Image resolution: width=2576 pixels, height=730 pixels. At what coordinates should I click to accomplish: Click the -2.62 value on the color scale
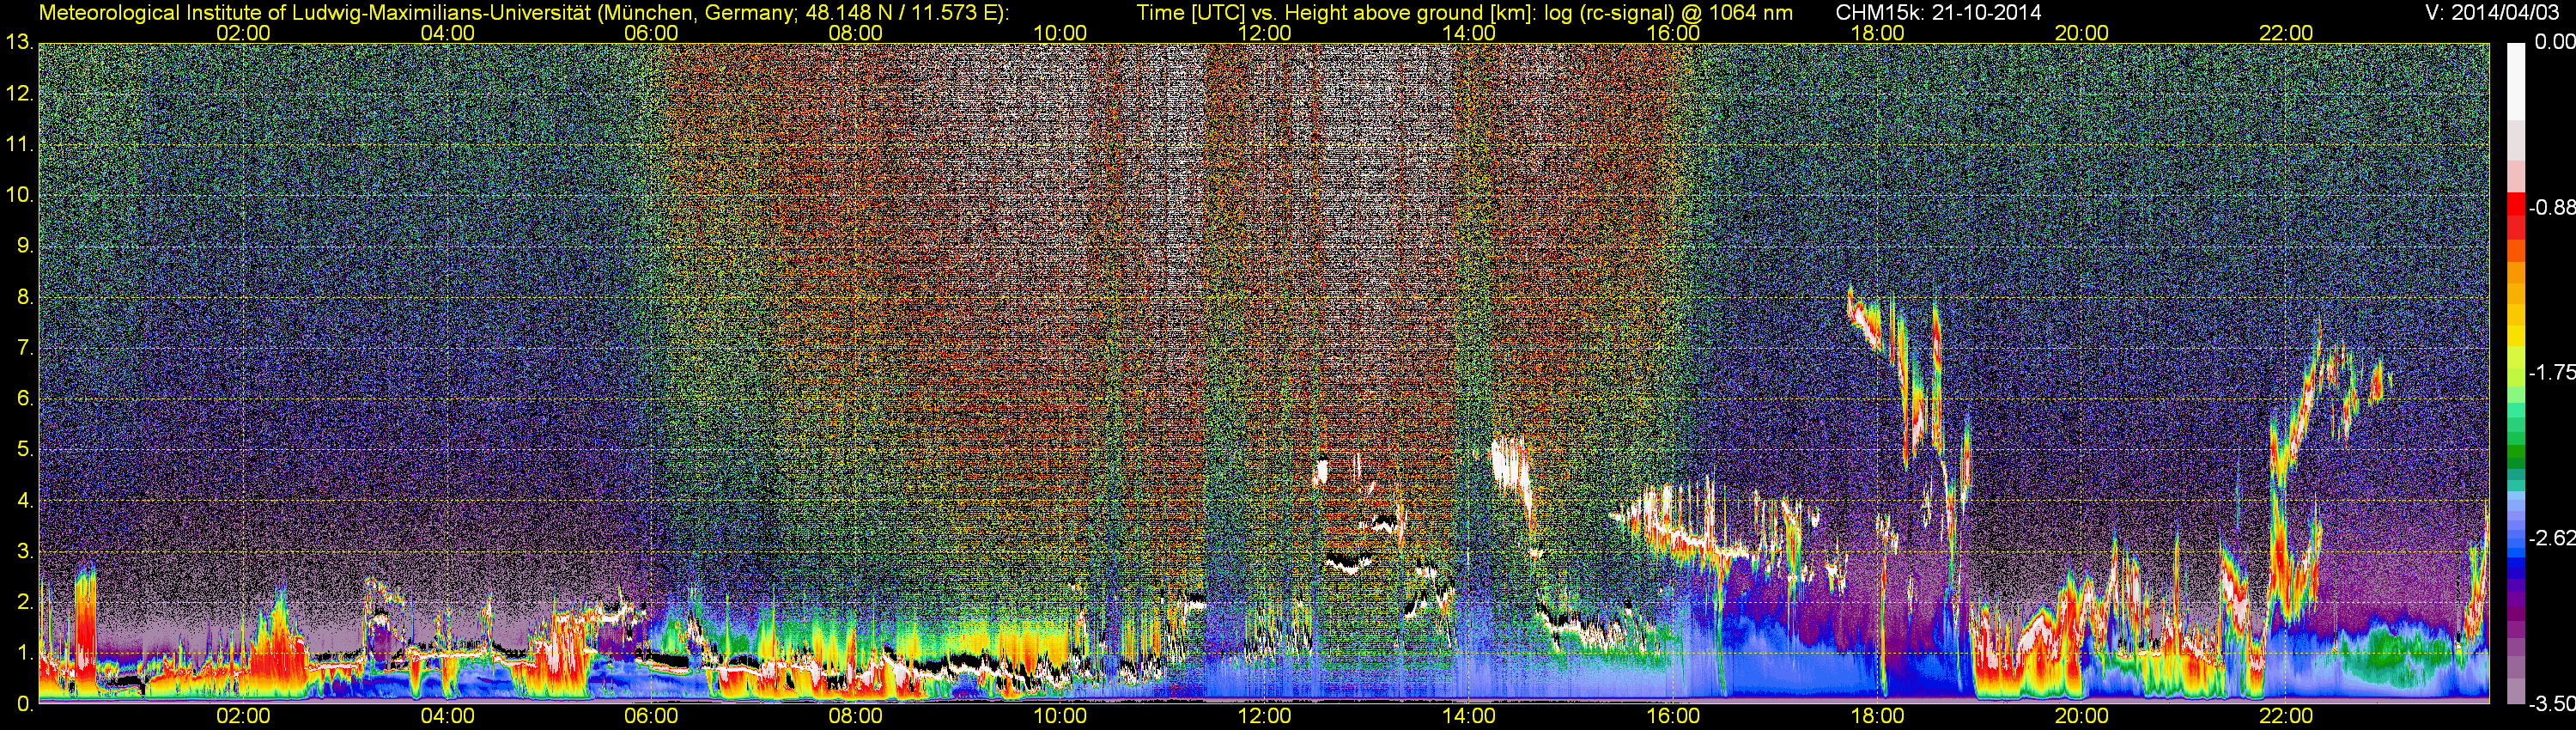tap(2552, 538)
